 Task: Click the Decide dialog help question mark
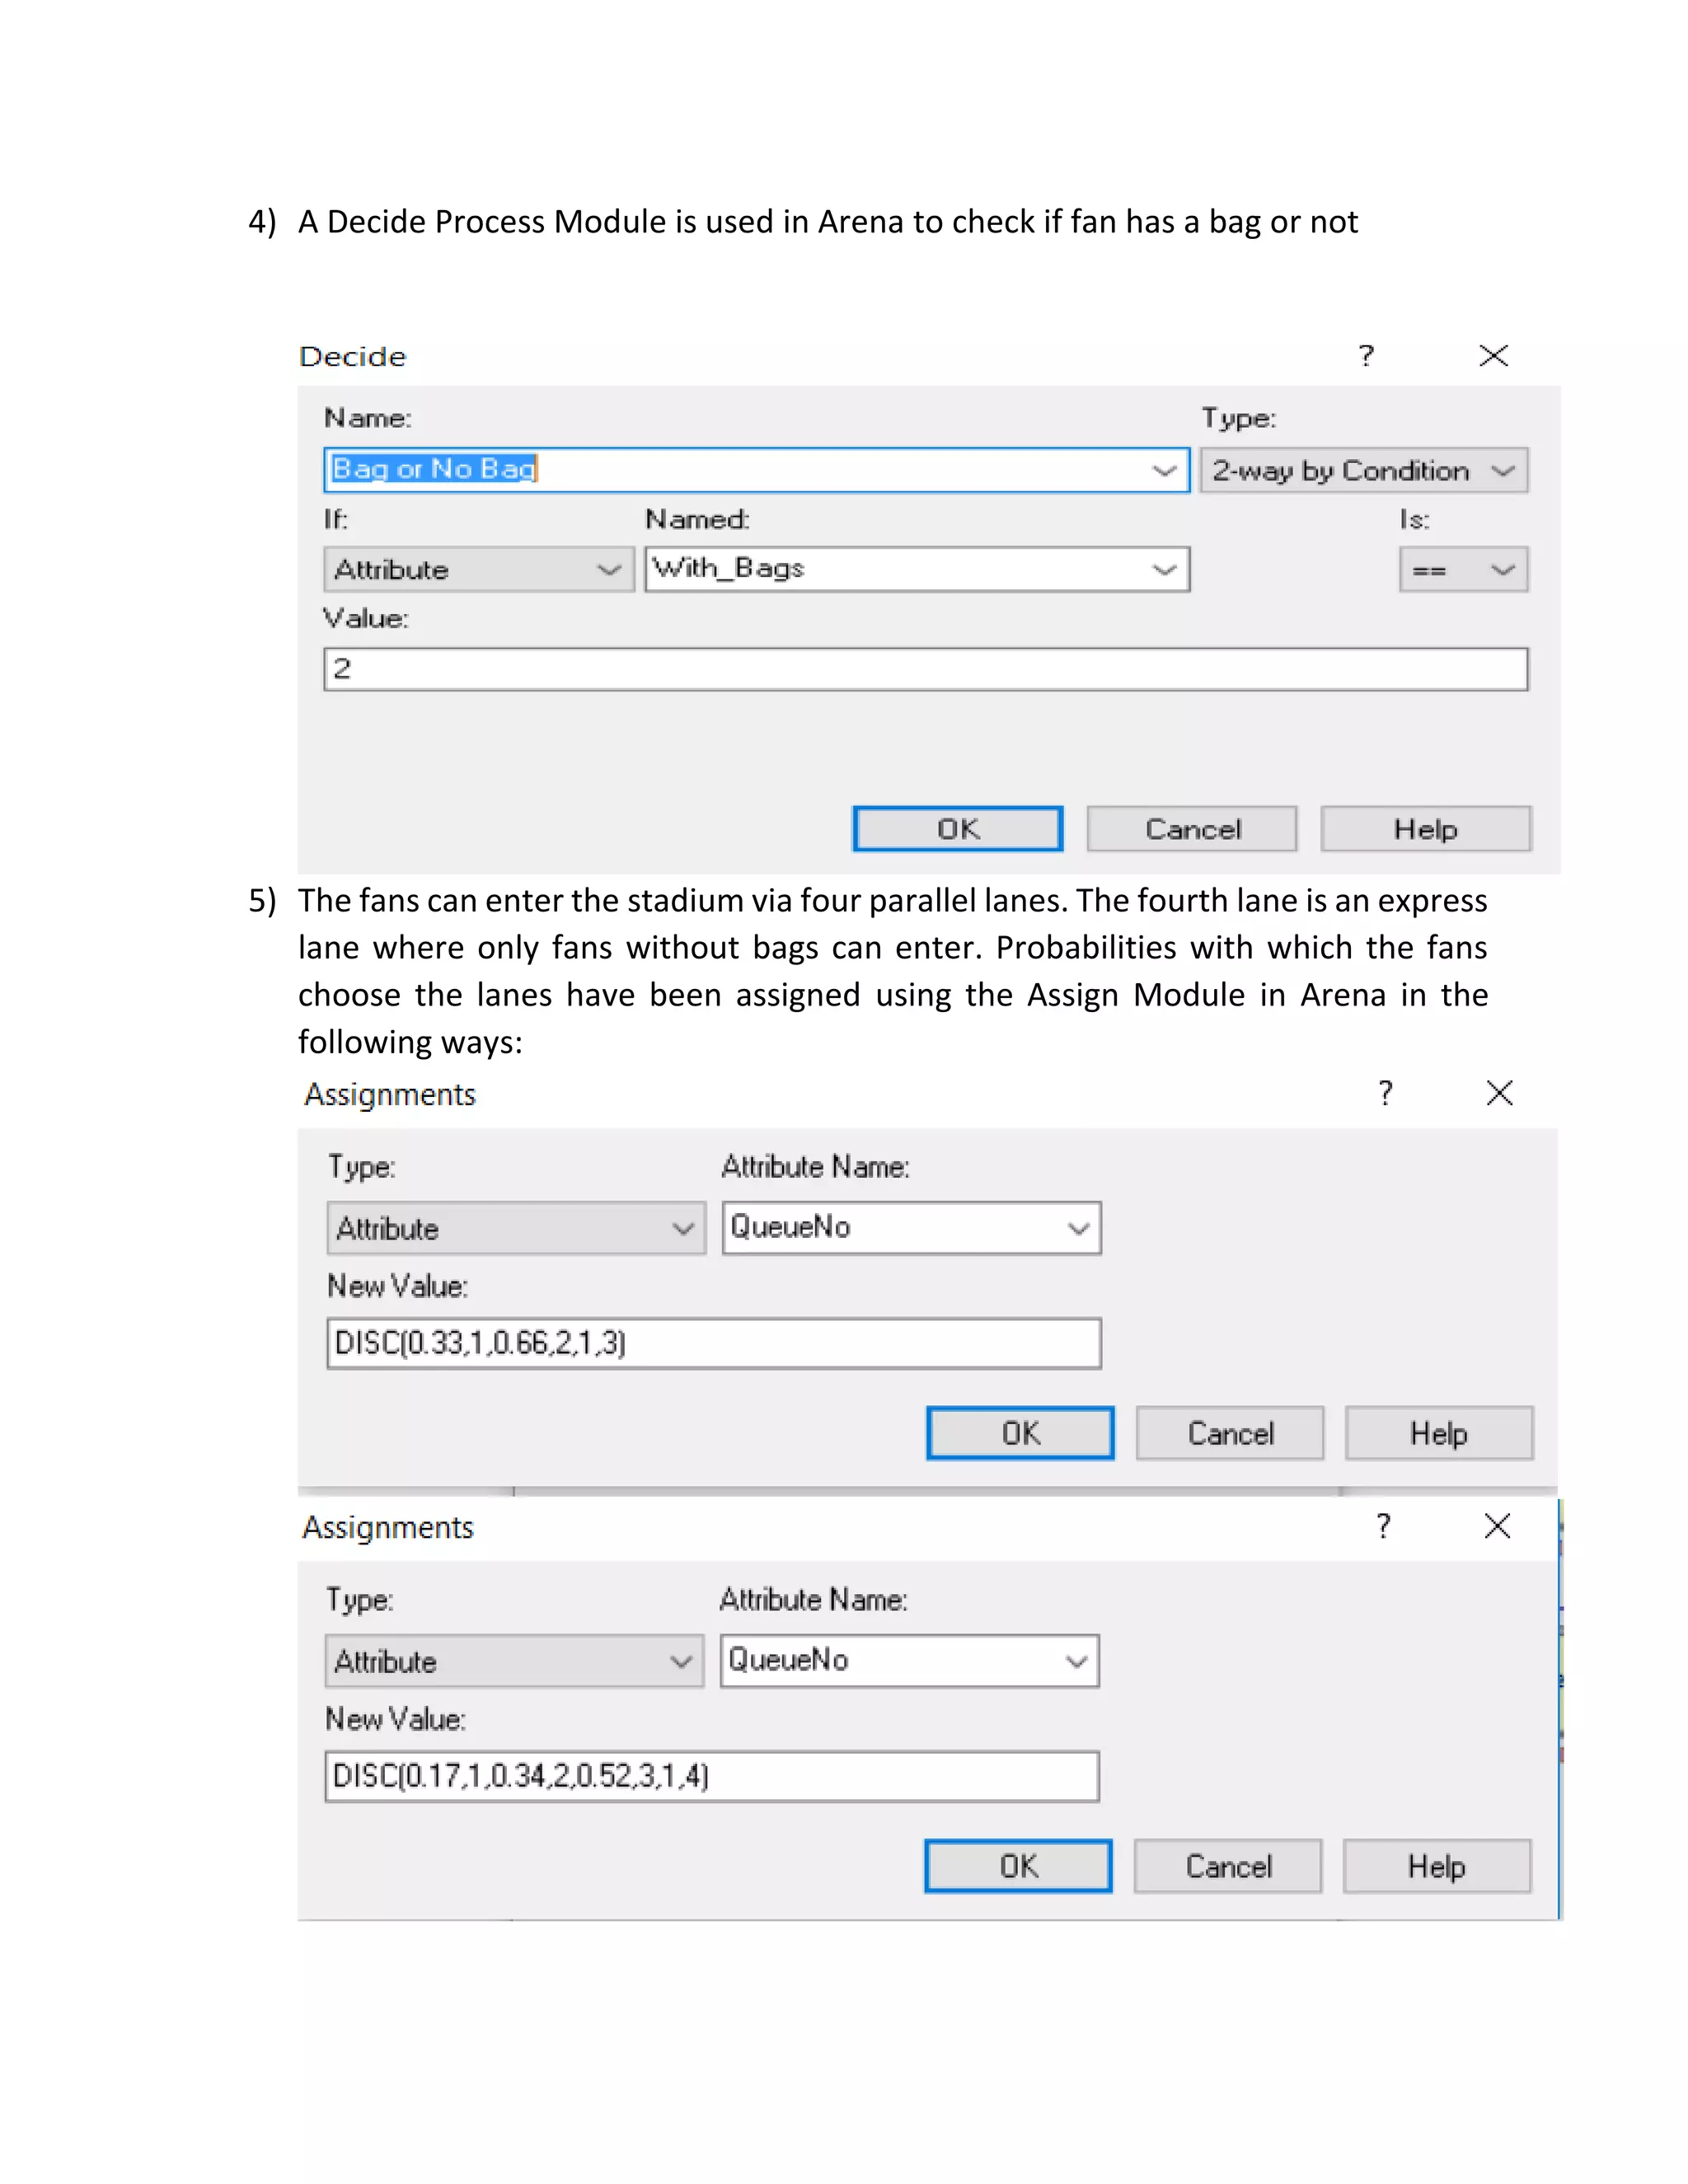(1366, 356)
